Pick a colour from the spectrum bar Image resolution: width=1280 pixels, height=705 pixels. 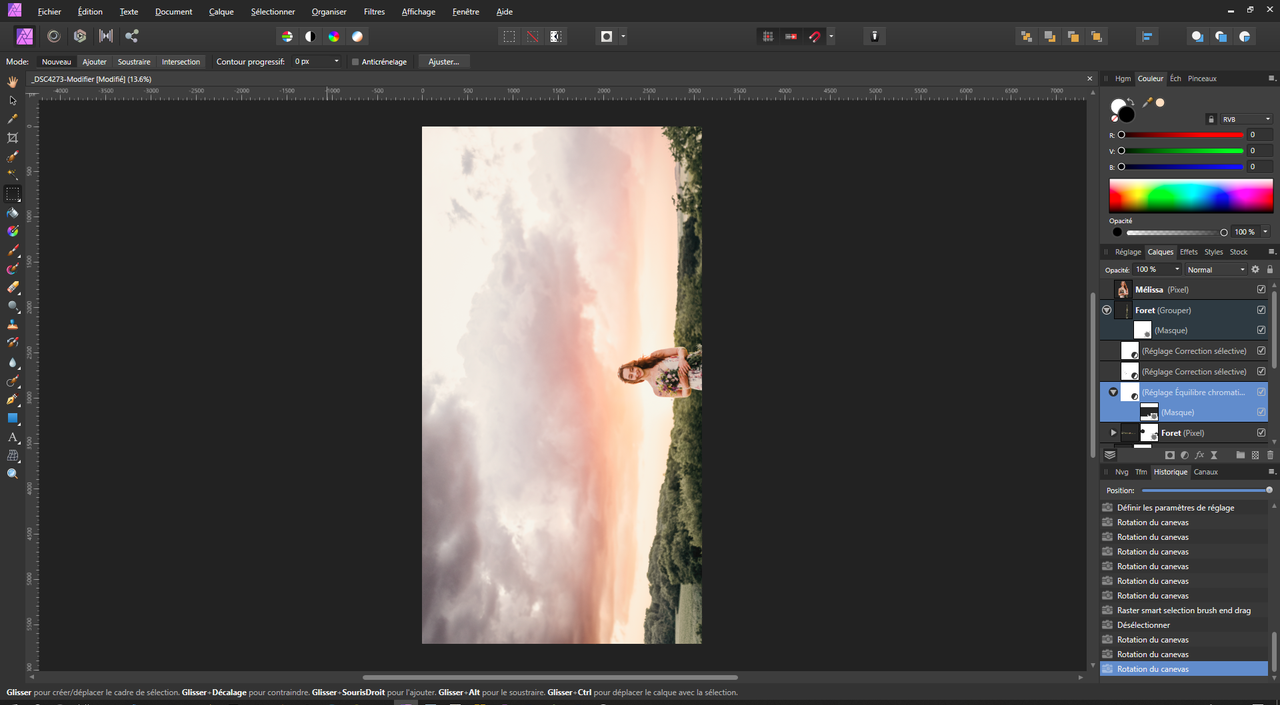(x=1190, y=195)
